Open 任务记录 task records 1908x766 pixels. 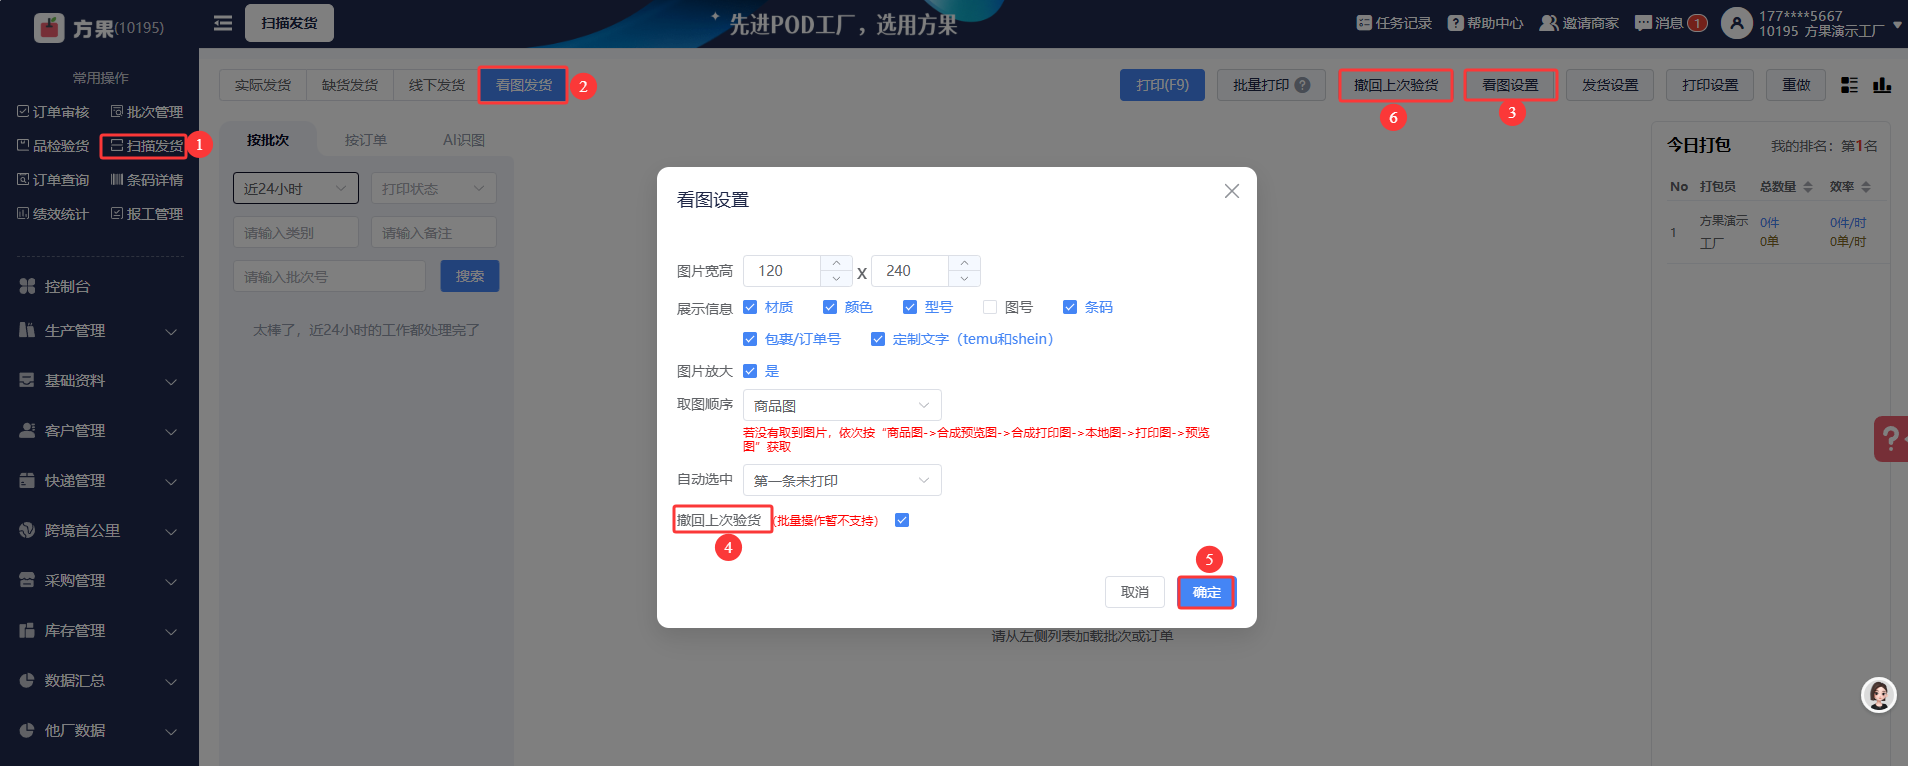1394,23
